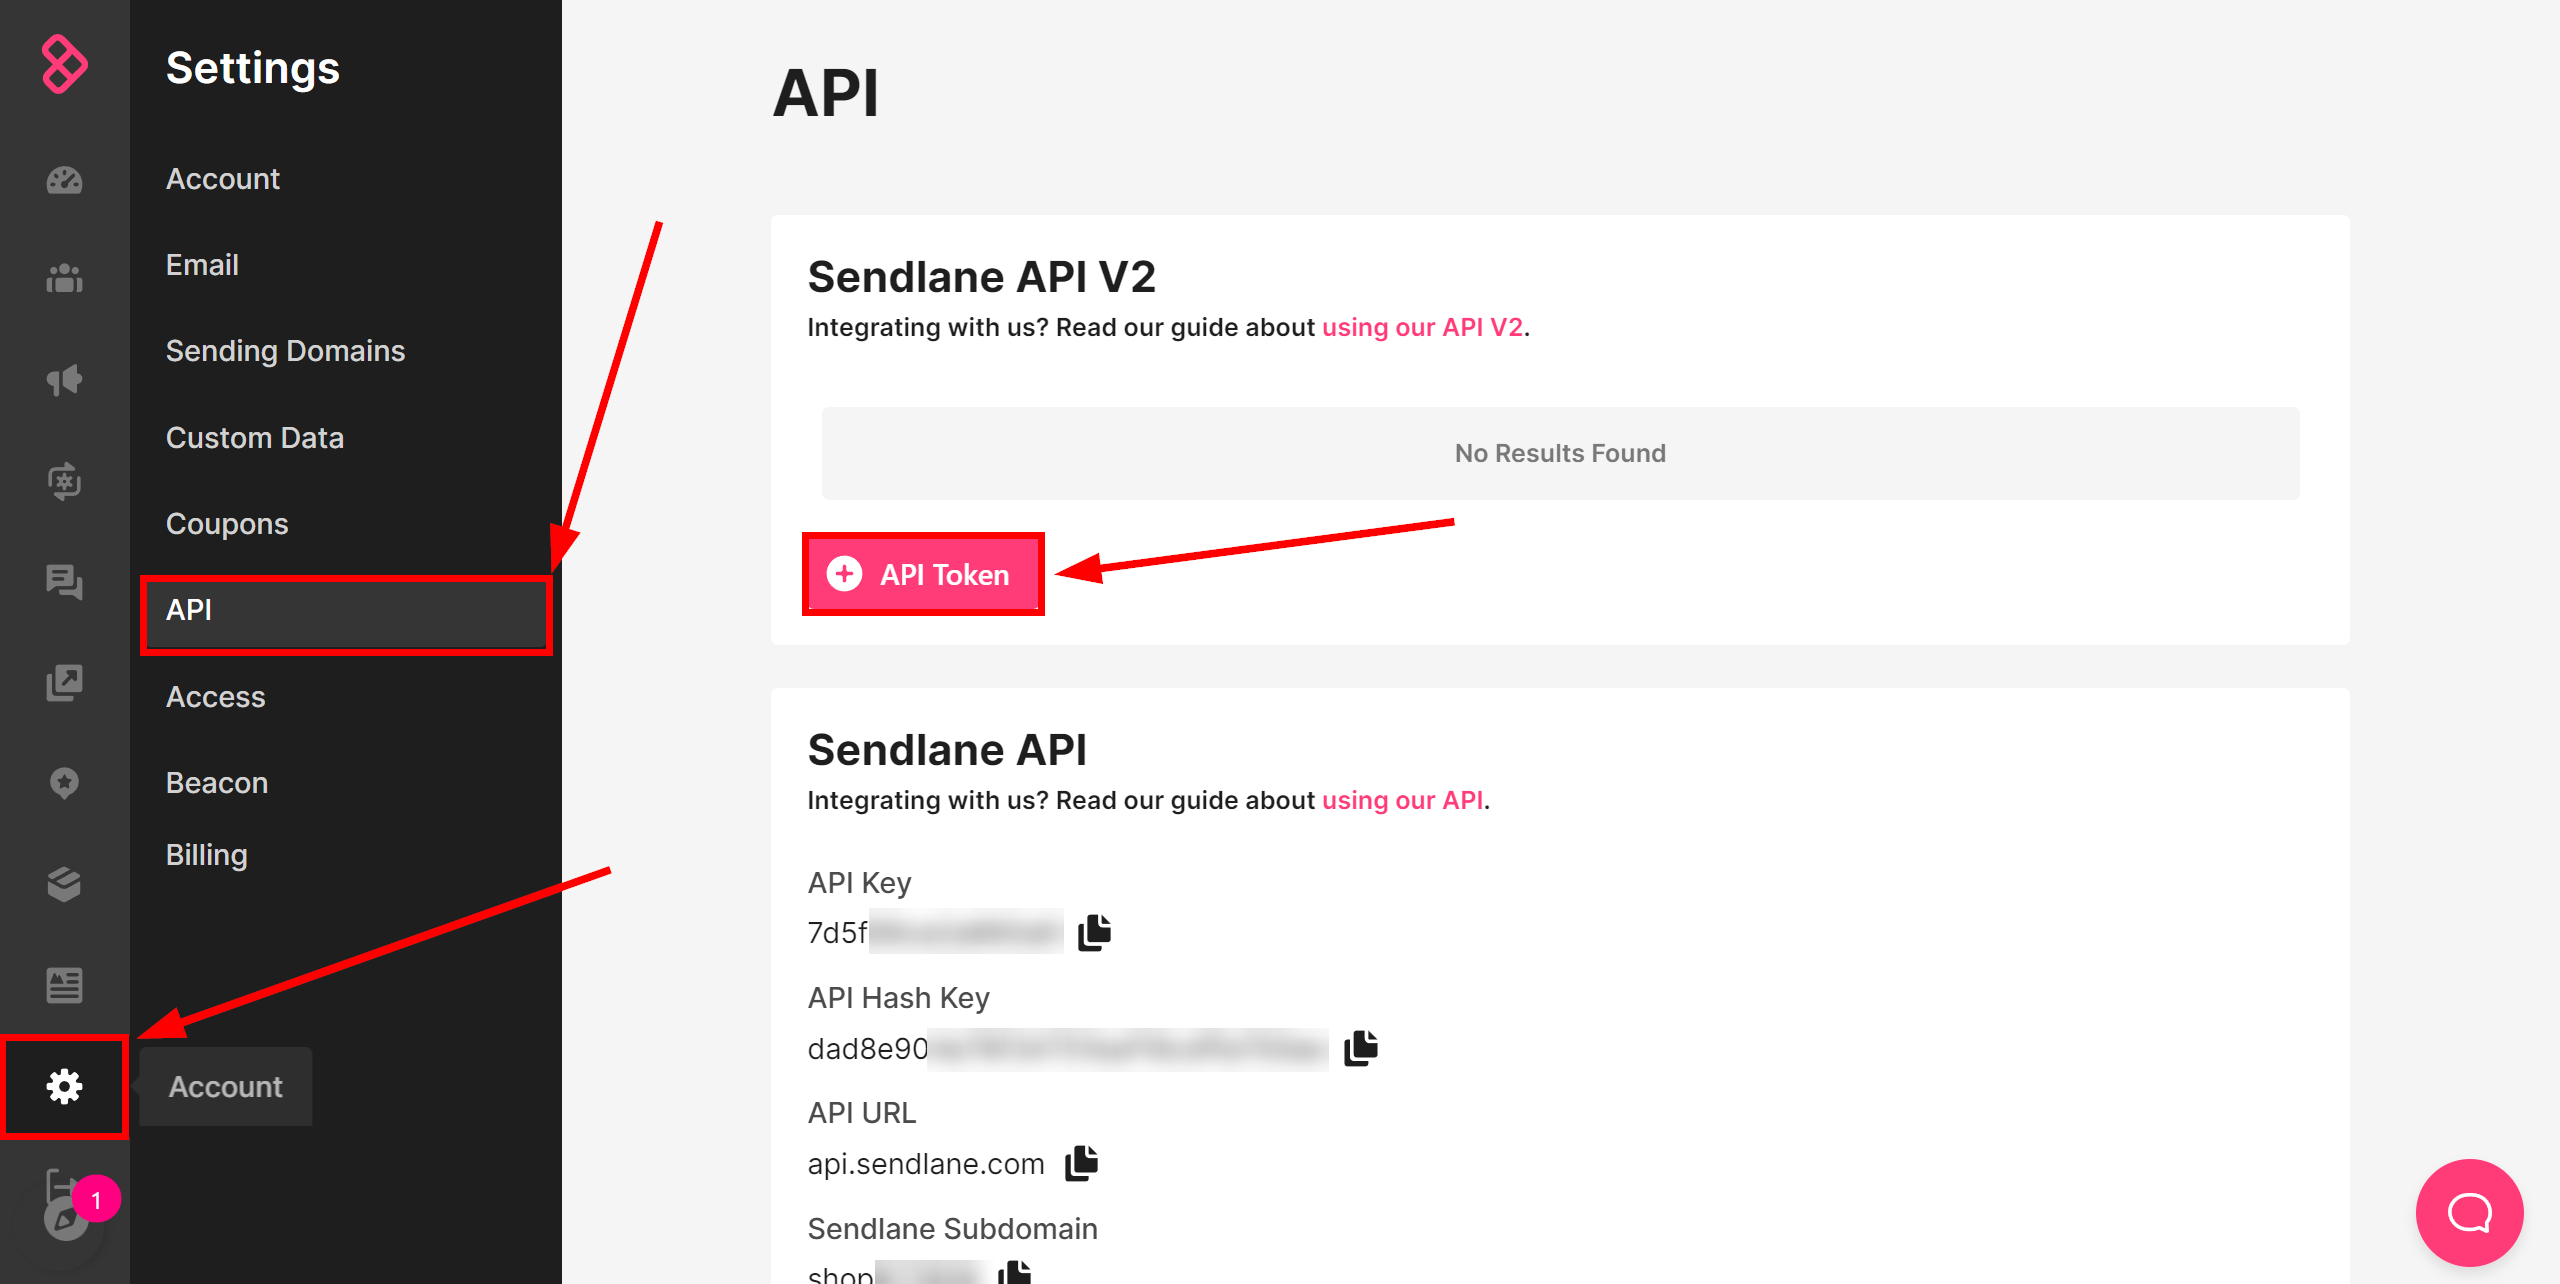Copy the API Key value
Viewport: 2560px width, 1284px height.
pyautogui.click(x=1093, y=932)
